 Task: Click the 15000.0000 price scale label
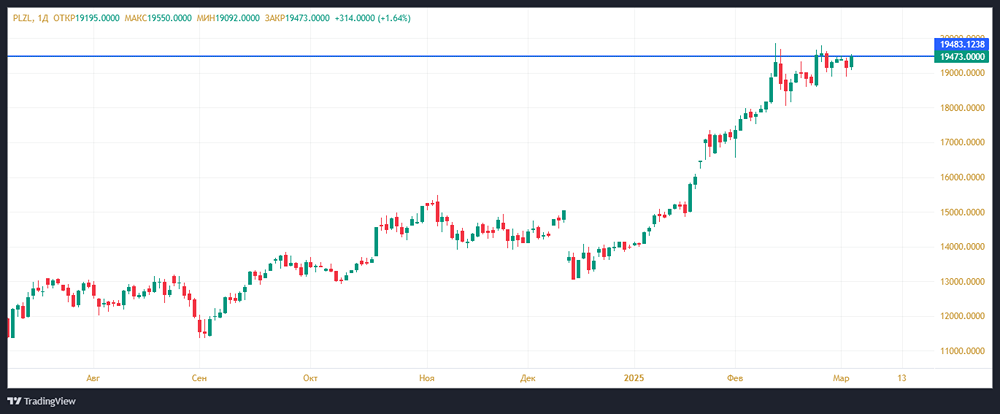(x=958, y=212)
